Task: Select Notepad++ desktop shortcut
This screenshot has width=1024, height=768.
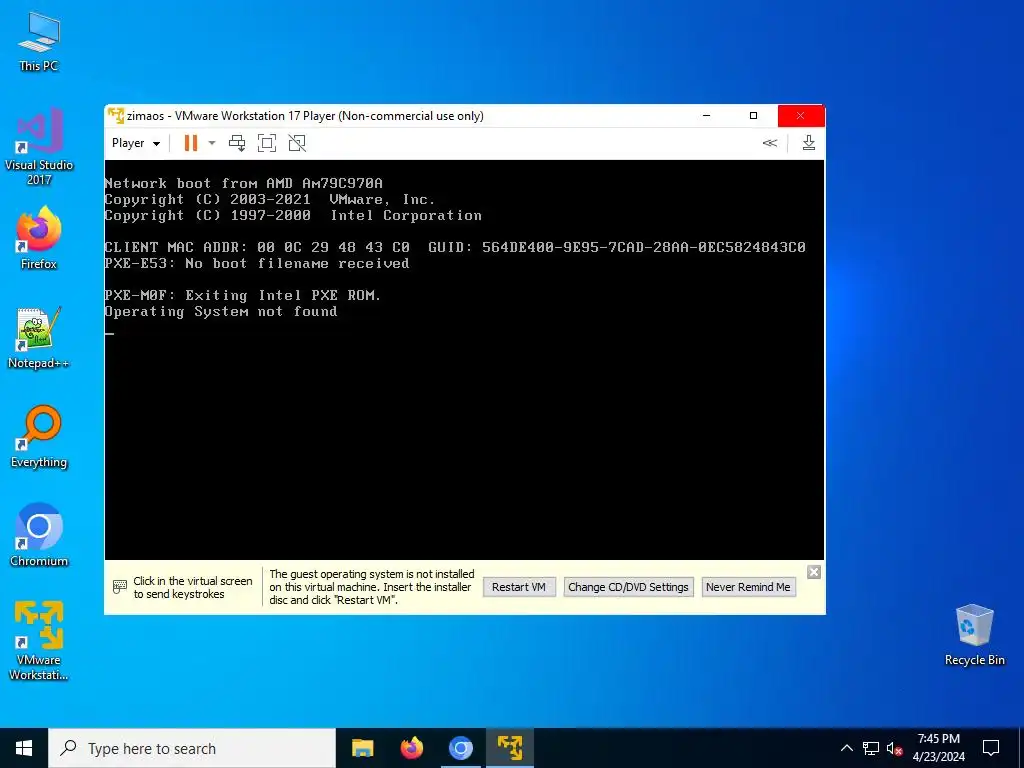Action: coord(39,338)
